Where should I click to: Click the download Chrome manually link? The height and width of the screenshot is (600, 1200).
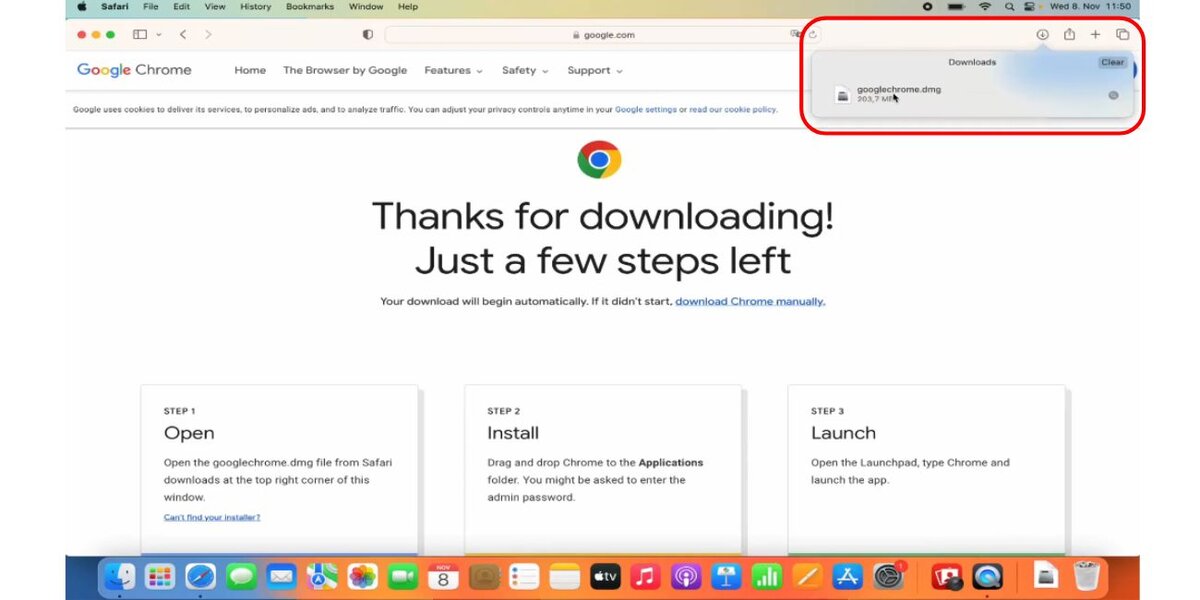click(750, 301)
